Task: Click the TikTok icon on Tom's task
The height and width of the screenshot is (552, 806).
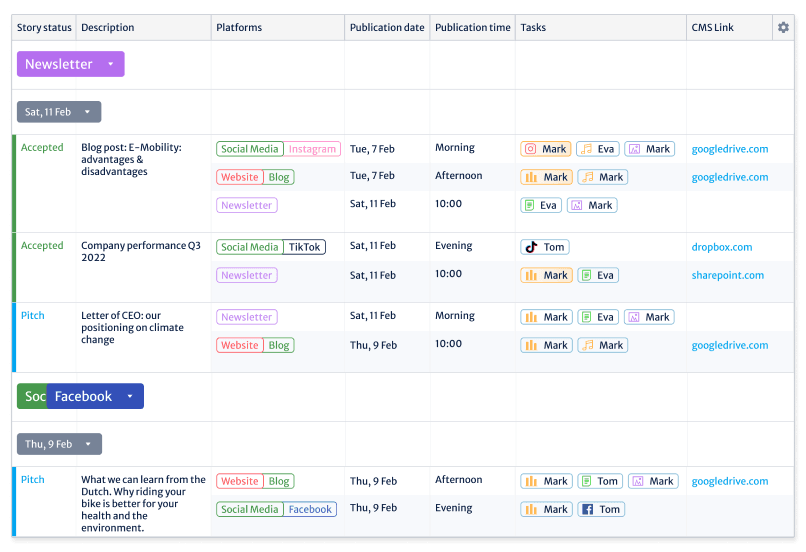Action: point(531,247)
